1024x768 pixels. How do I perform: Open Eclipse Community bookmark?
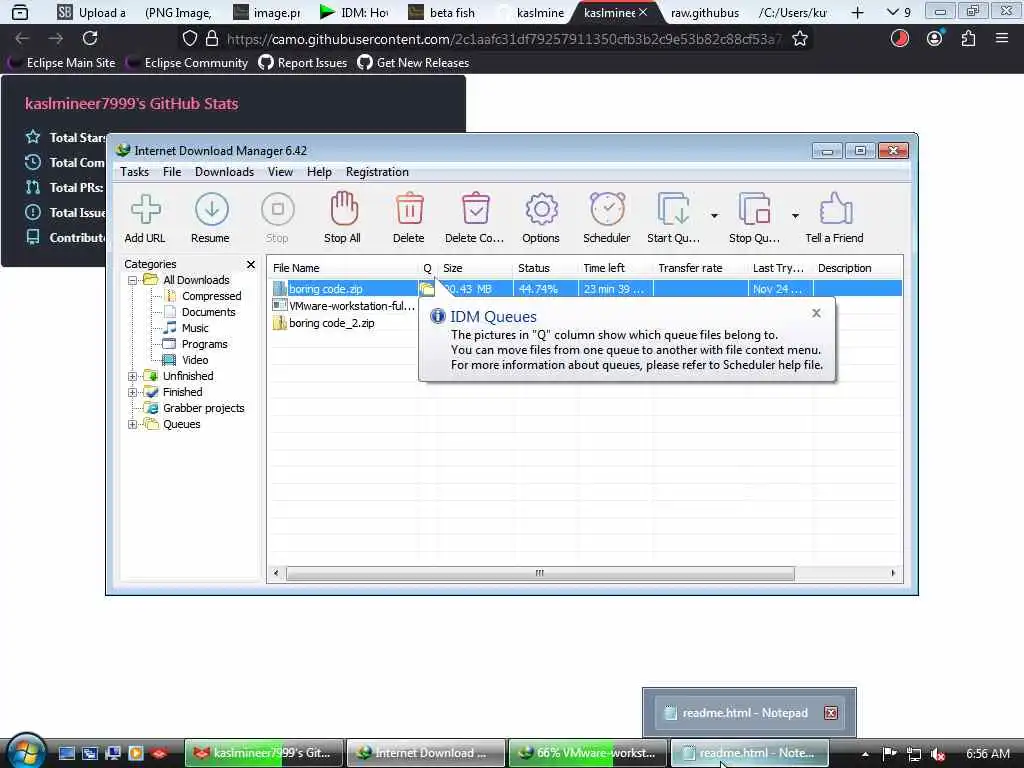pyautogui.click(x=187, y=63)
